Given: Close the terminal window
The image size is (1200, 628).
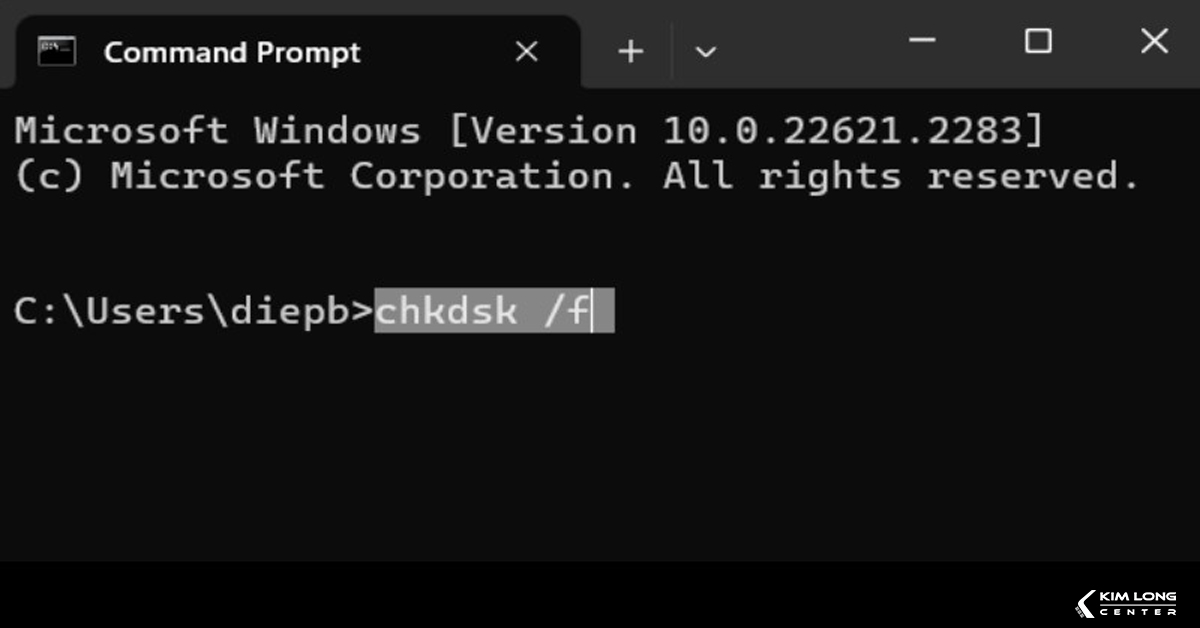Looking at the screenshot, I should pos(1154,42).
